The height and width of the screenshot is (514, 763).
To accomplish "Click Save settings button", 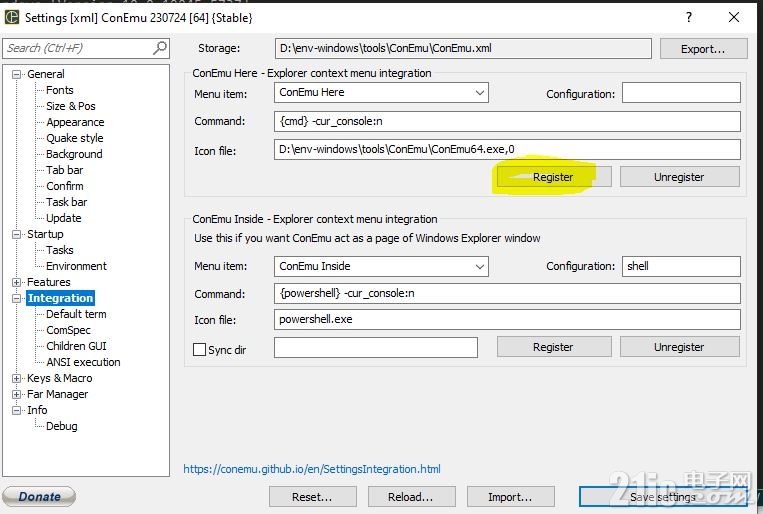I will point(663,496).
